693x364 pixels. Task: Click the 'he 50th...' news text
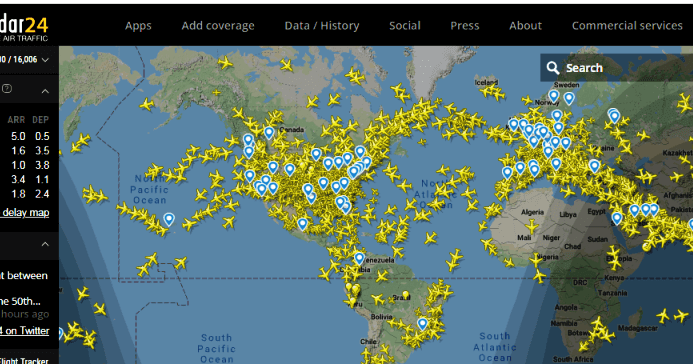point(20,301)
